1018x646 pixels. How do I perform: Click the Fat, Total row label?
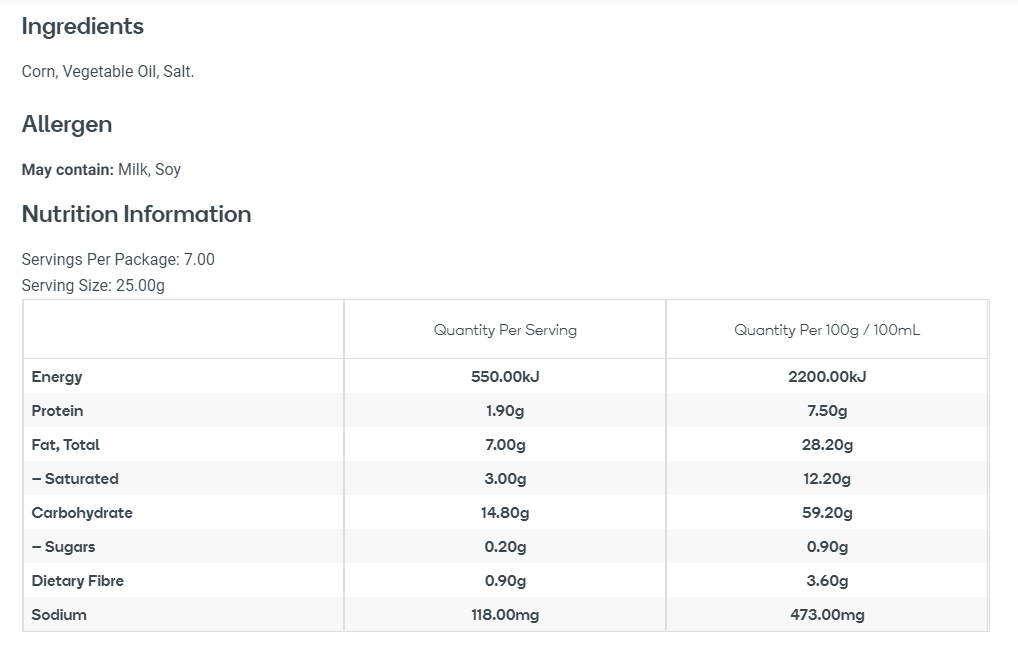pos(66,445)
